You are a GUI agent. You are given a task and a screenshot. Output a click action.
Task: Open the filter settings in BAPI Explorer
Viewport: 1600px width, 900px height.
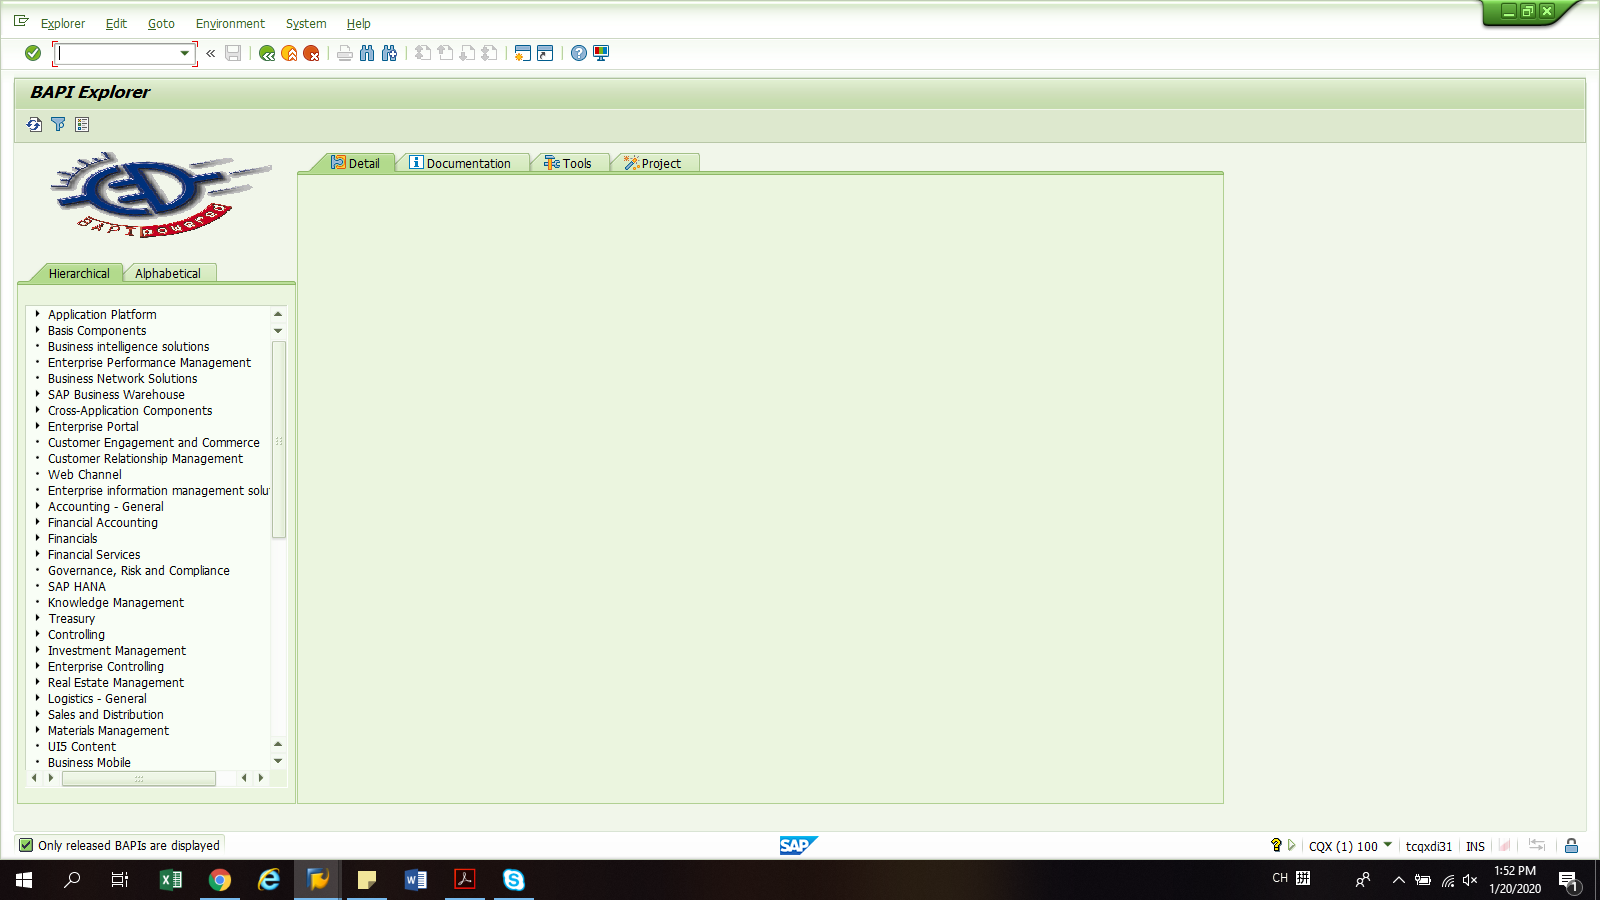(58, 125)
